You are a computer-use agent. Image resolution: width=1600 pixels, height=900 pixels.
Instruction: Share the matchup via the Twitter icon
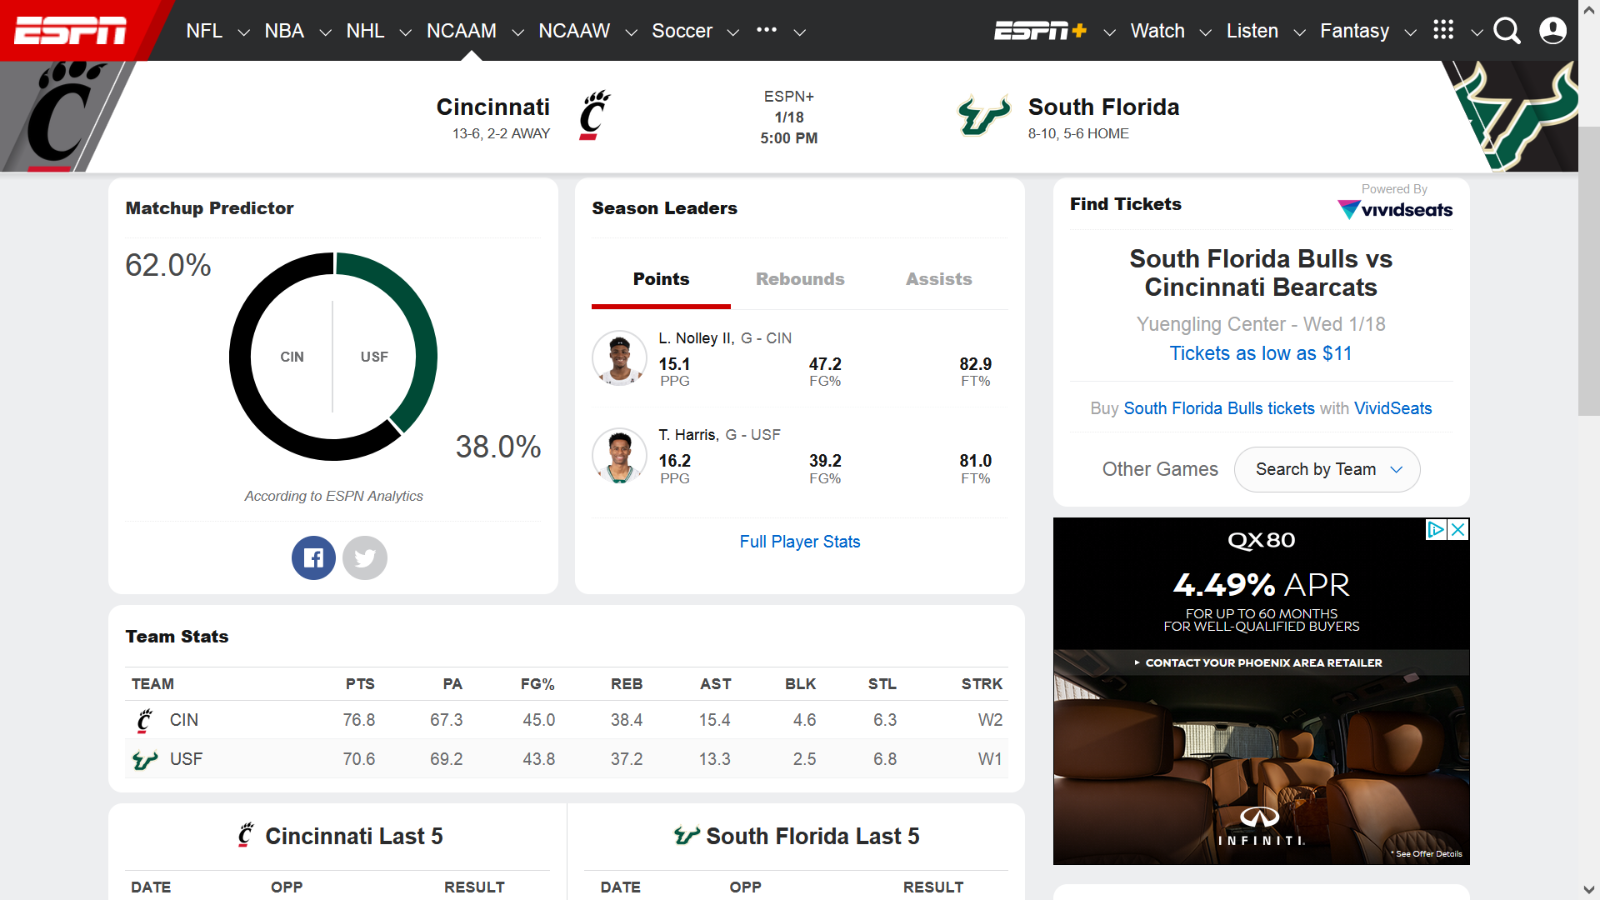coord(364,557)
